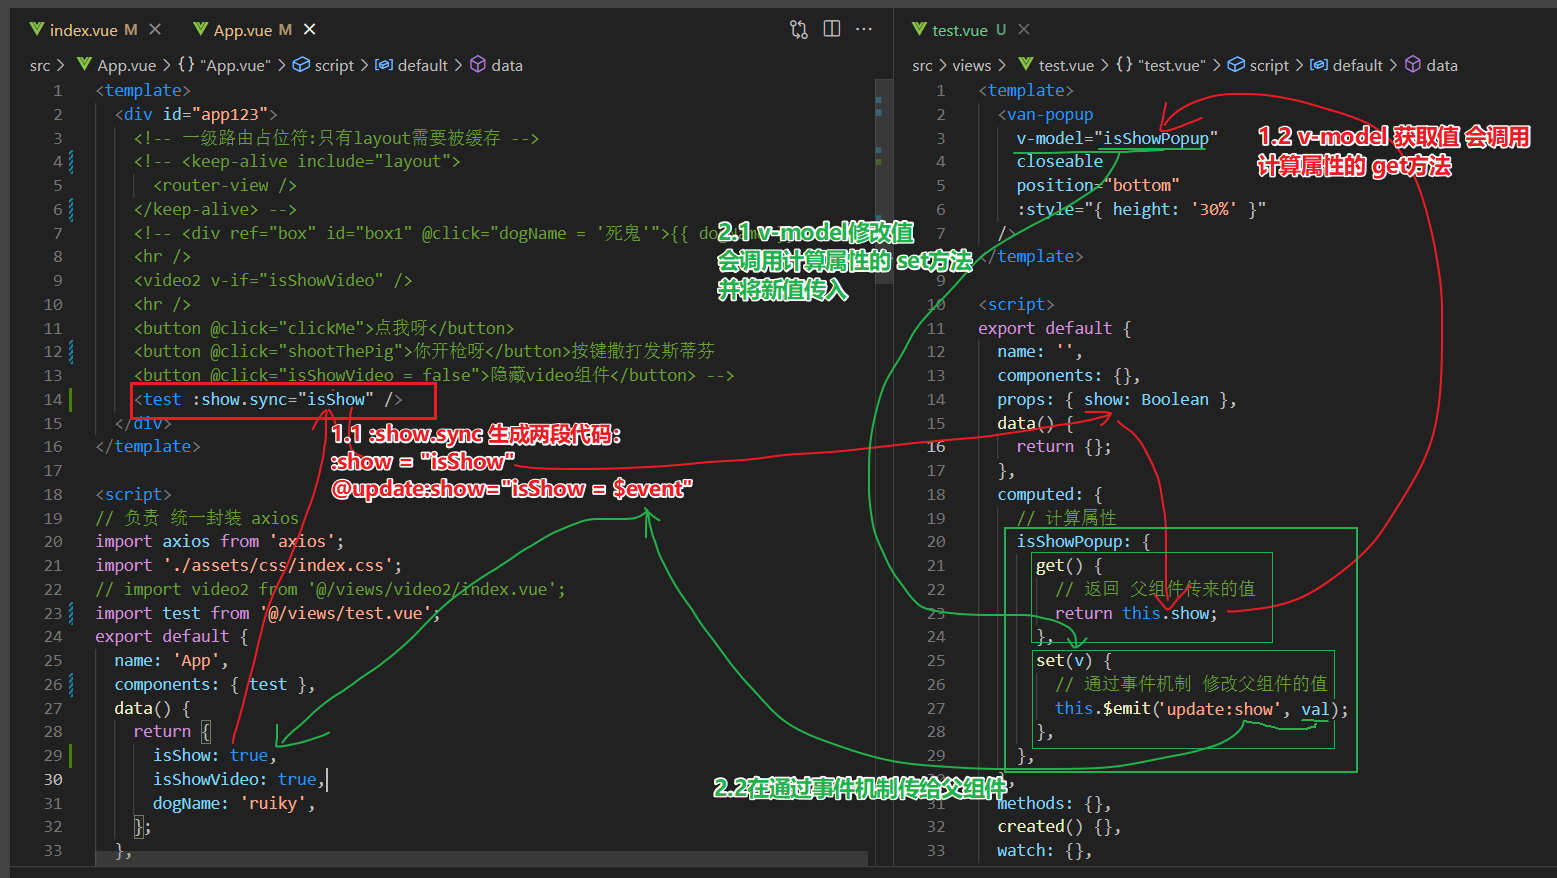Click components: {}, line in test.vue

click(x=1069, y=375)
